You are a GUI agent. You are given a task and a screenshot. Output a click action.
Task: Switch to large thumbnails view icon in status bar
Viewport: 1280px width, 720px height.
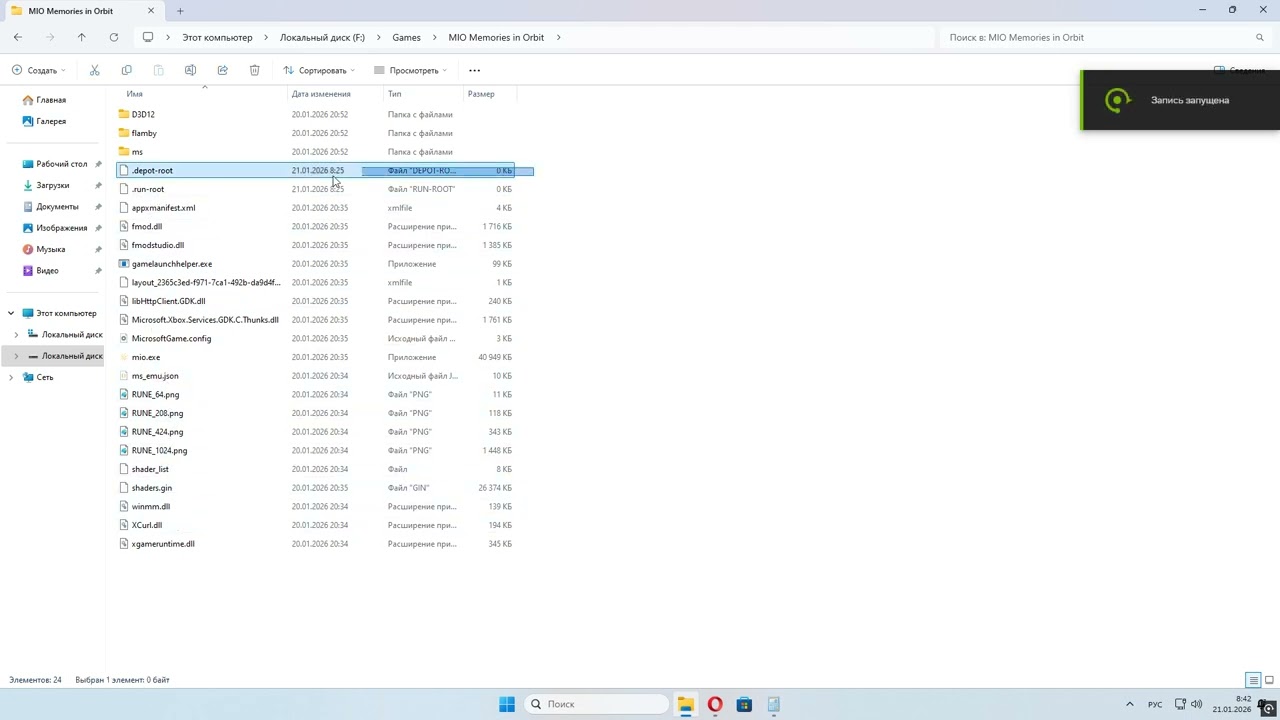pyautogui.click(x=1268, y=680)
